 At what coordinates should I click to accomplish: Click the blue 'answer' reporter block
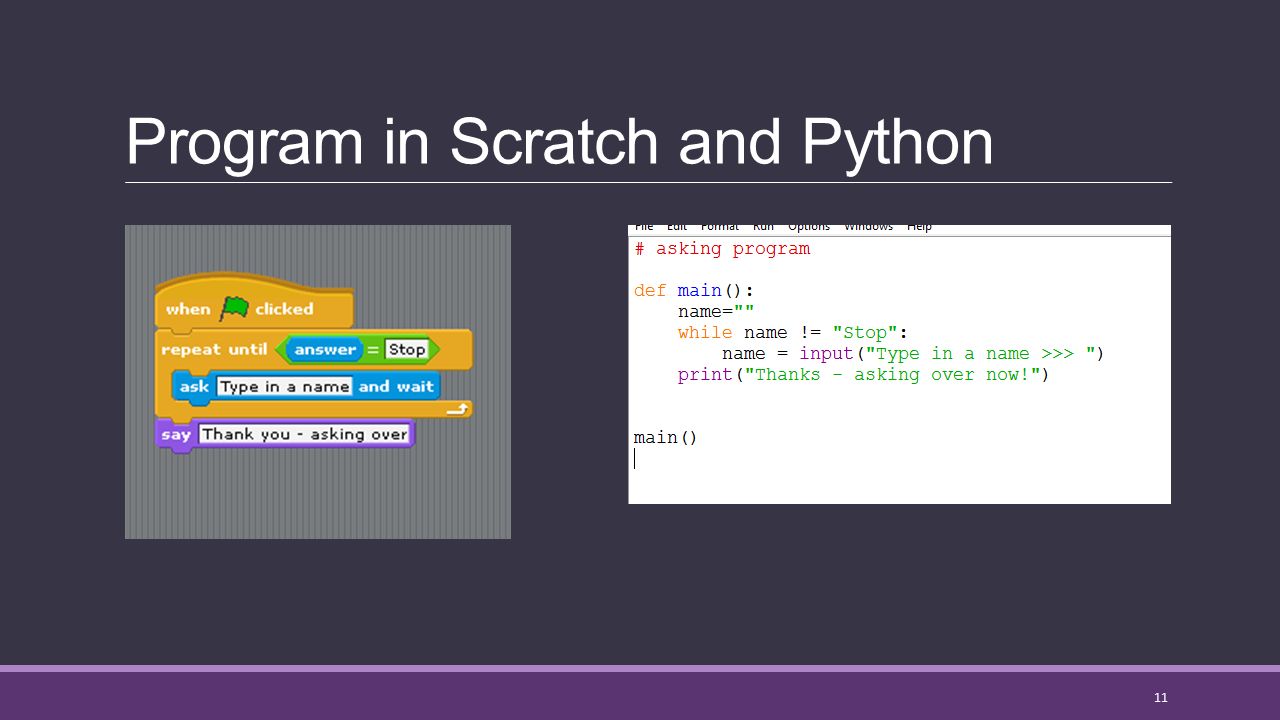click(325, 350)
